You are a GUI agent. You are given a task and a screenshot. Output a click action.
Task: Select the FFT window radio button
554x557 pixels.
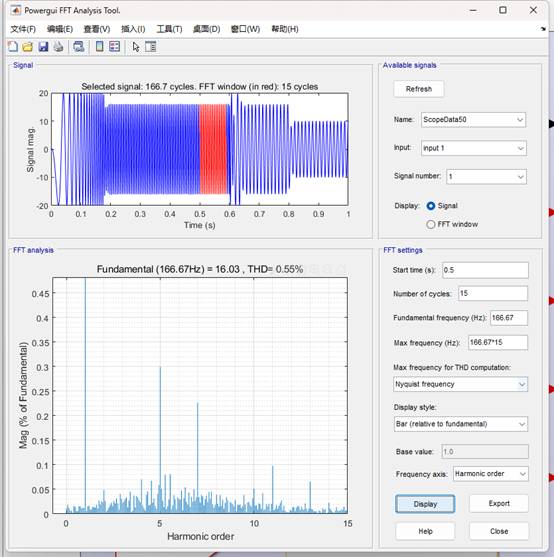pos(431,224)
